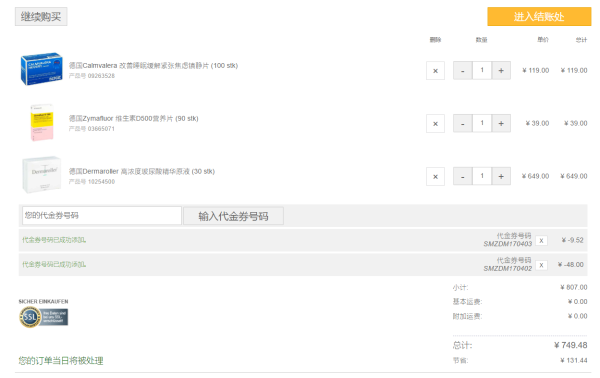Proceed via the orange 进入结账处 checkout button
The image size is (600, 378).
tap(539, 16)
